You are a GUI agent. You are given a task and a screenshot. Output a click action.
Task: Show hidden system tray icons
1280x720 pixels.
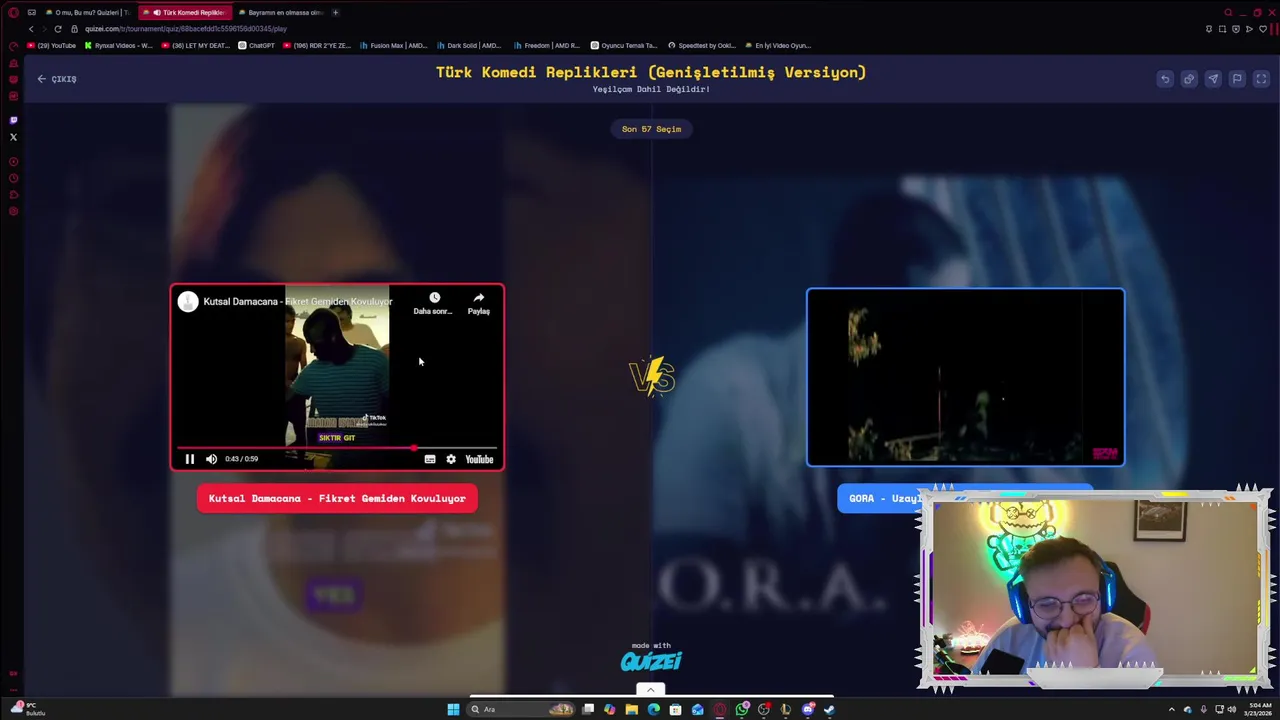click(1172, 709)
